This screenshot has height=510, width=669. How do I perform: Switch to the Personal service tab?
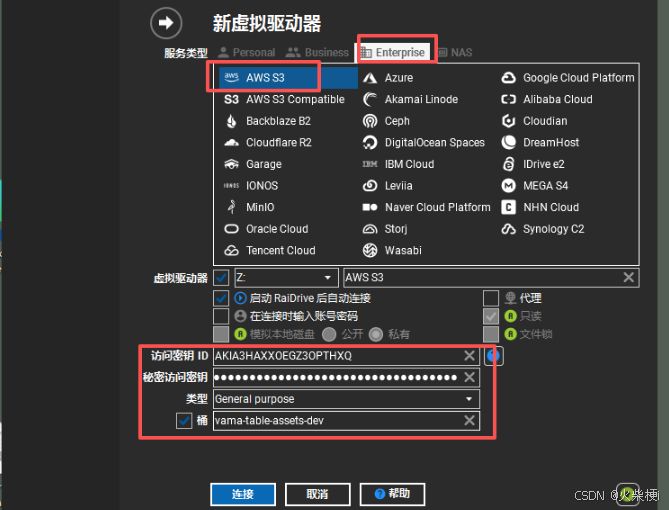point(247,52)
